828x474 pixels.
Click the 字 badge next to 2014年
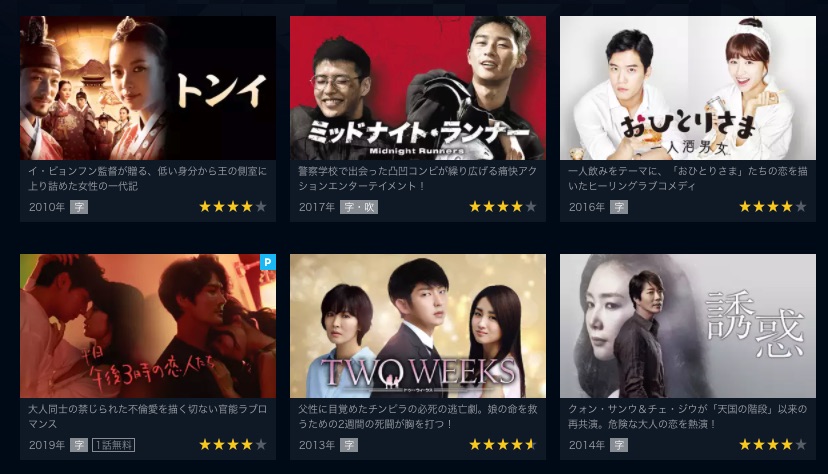[x=619, y=445]
